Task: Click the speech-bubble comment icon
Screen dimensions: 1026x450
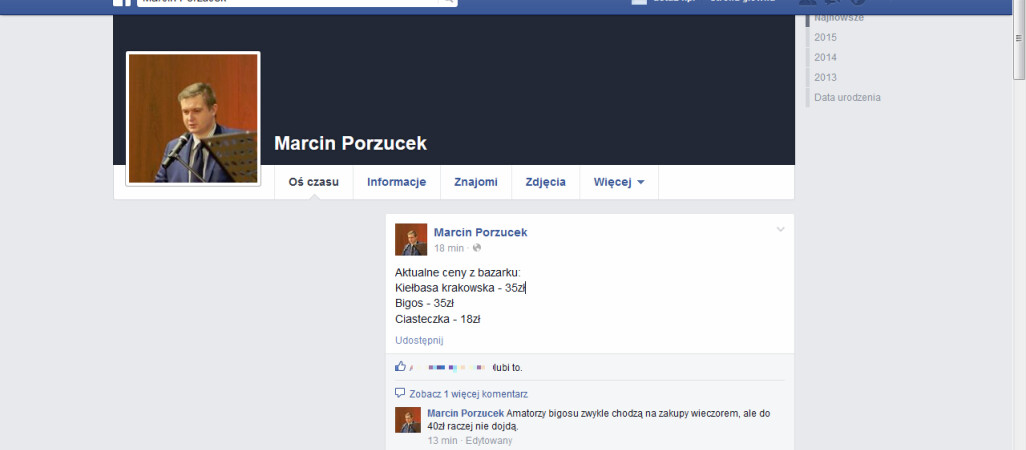Action: [400, 393]
